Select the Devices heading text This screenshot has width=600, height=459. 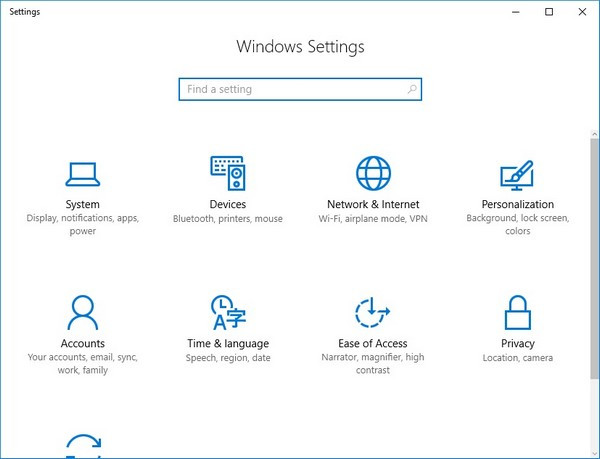pos(228,204)
